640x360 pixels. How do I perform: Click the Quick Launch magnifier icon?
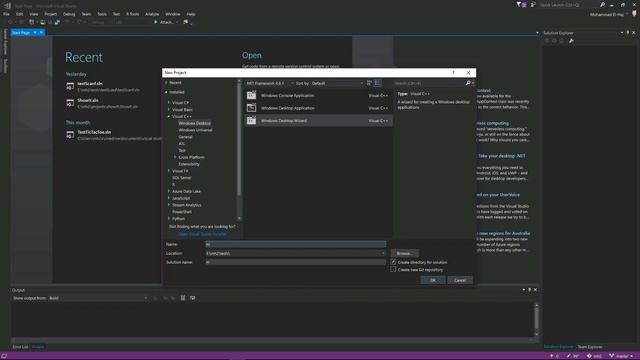pyautogui.click(x=602, y=5)
